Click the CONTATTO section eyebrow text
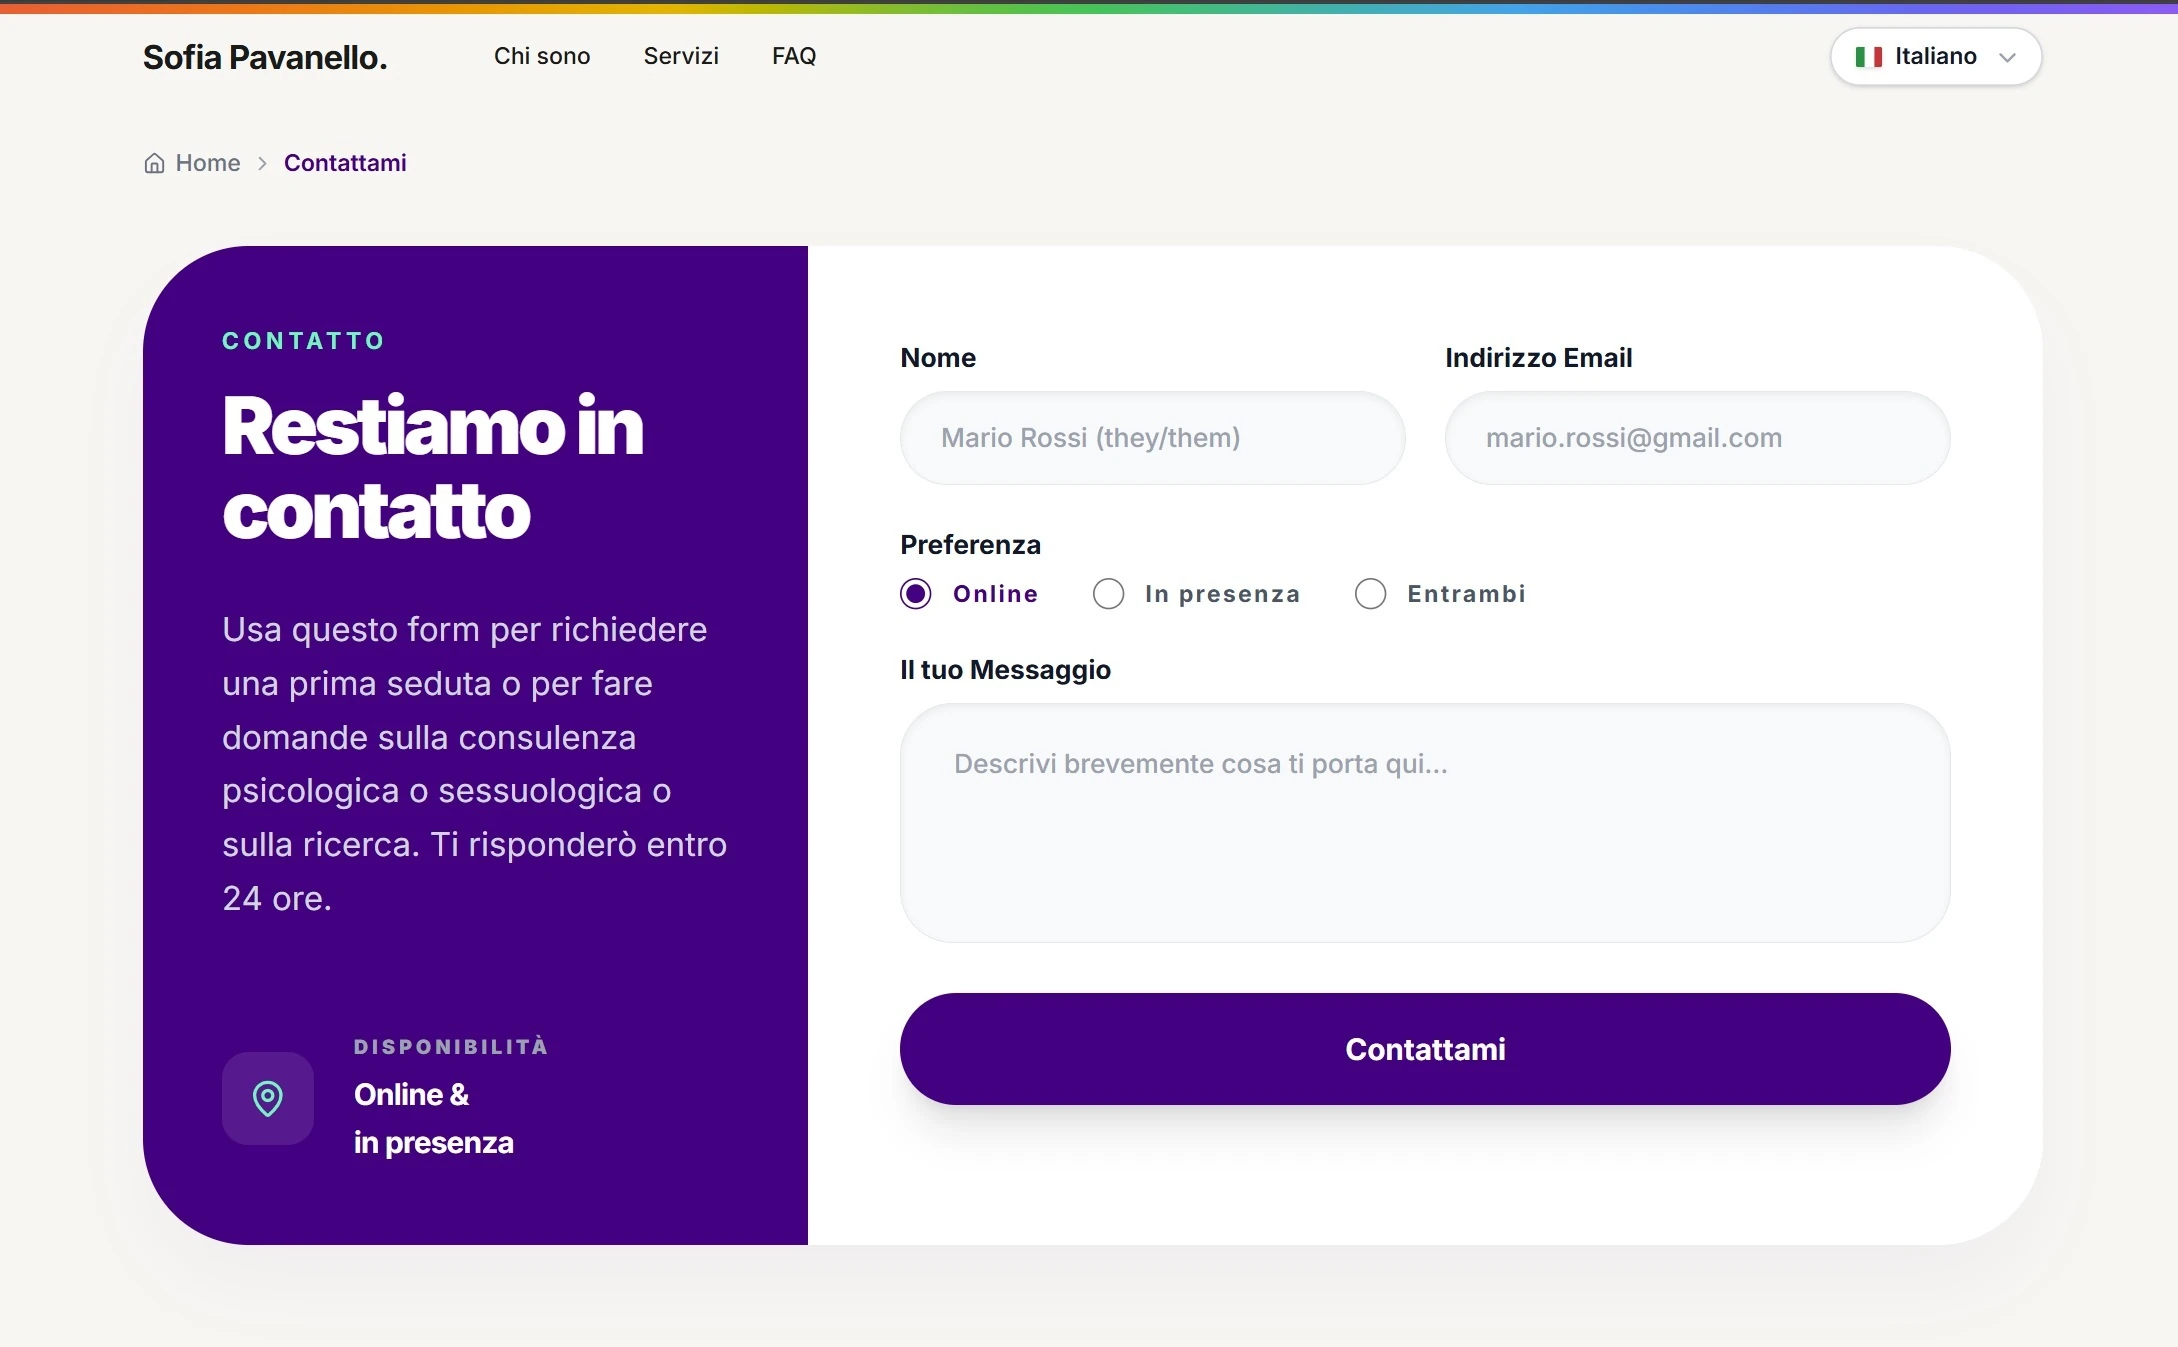The image size is (2178, 1347). (303, 341)
